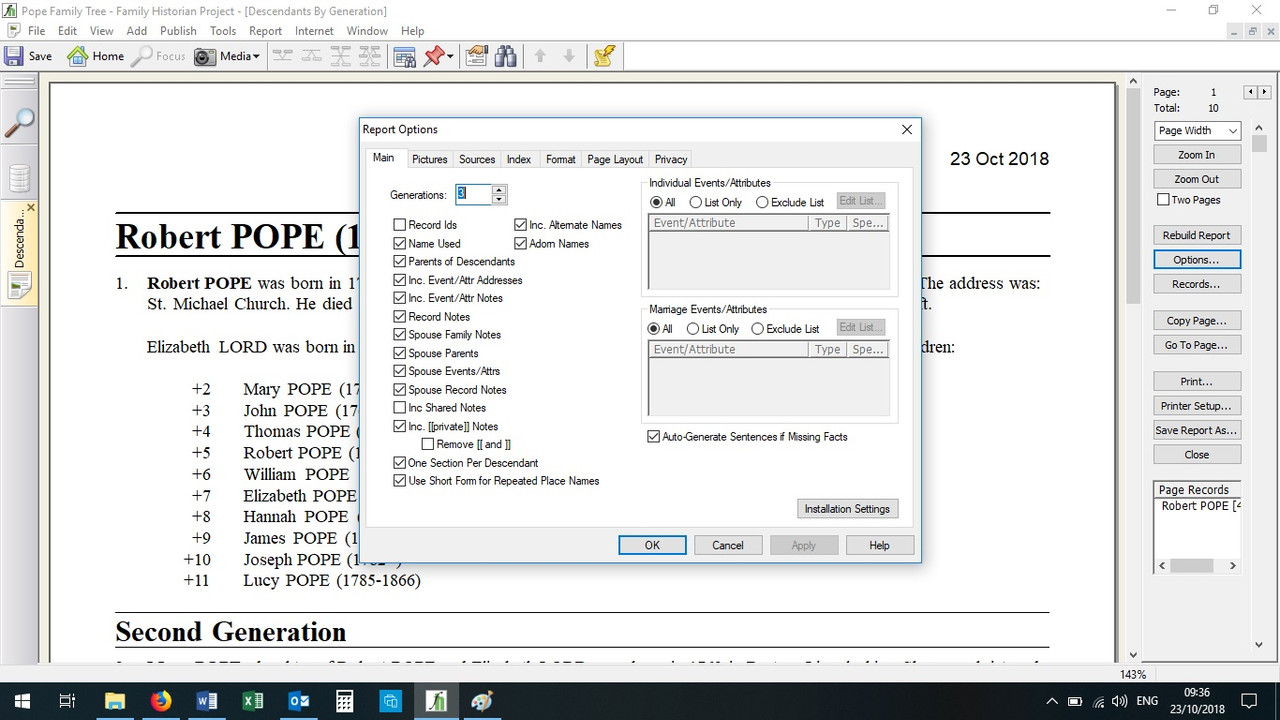Open the magnifying glass sidebar tab
Viewport: 1280px width, 720px height.
19,123
